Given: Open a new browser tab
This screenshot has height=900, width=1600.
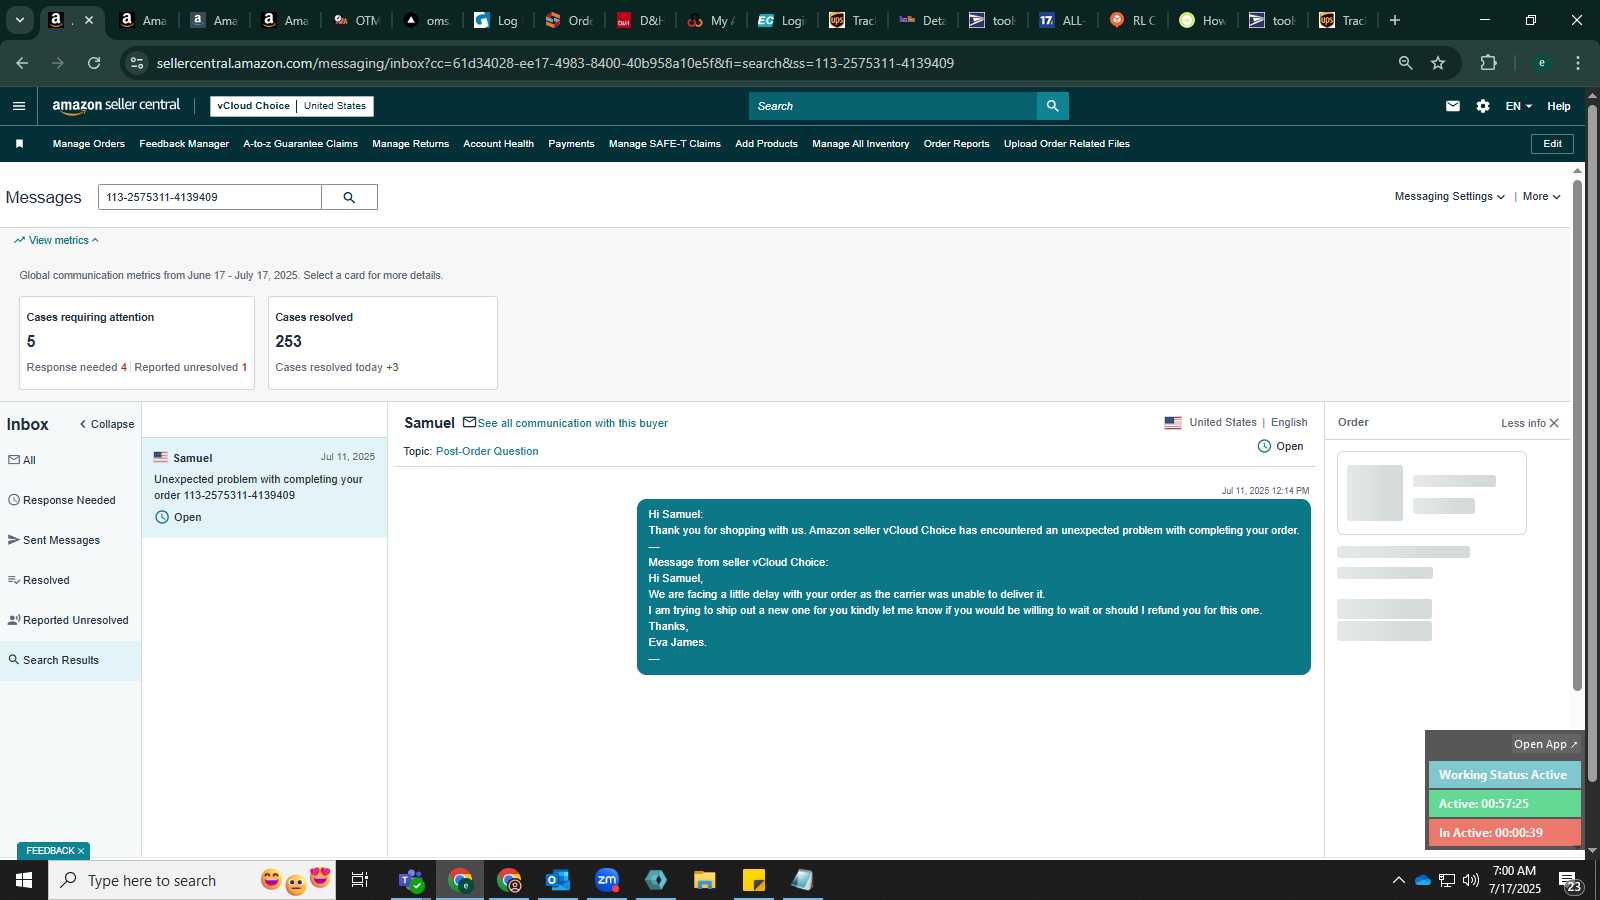Looking at the screenshot, I should (x=1395, y=20).
